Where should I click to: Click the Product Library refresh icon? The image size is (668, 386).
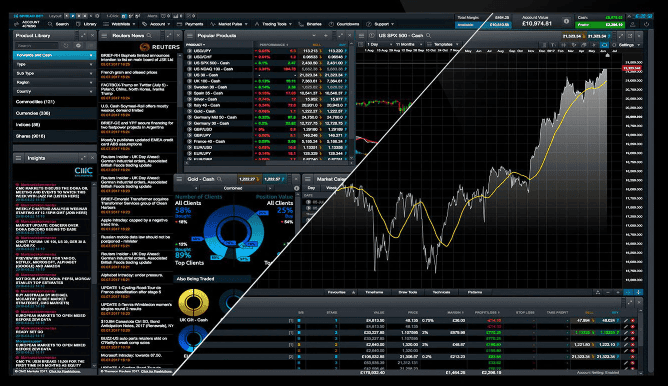[66, 45]
